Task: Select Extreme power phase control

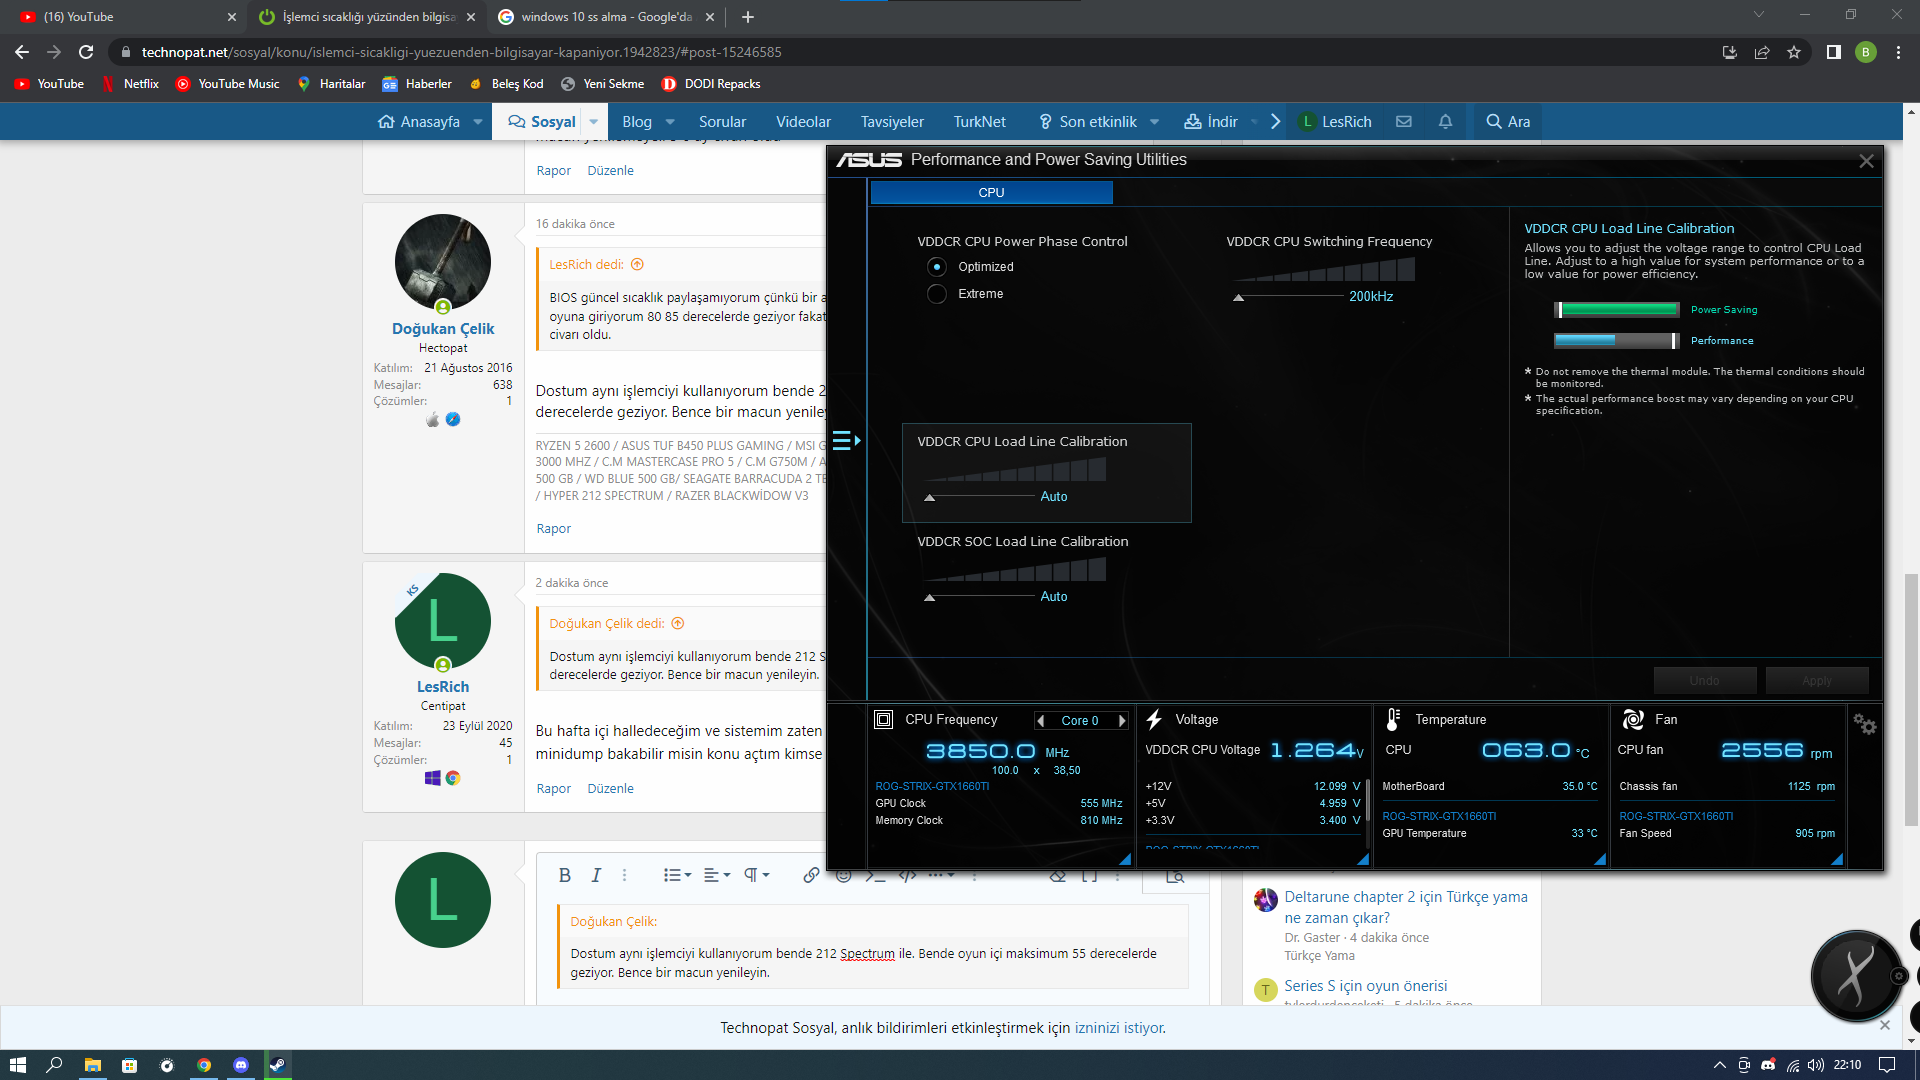Action: click(937, 294)
